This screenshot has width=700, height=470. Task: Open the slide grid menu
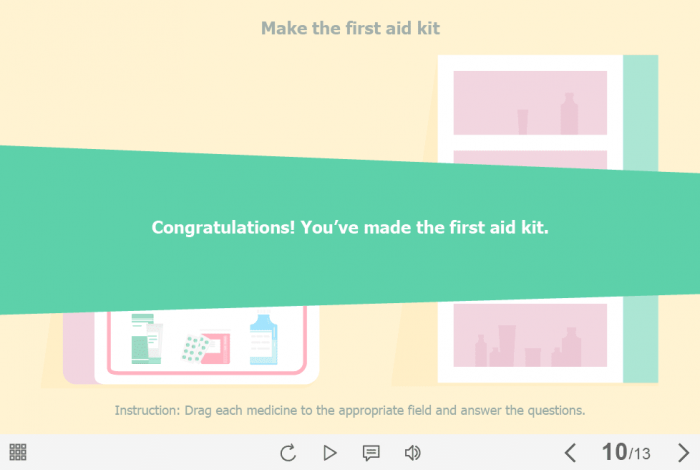[x=18, y=452]
